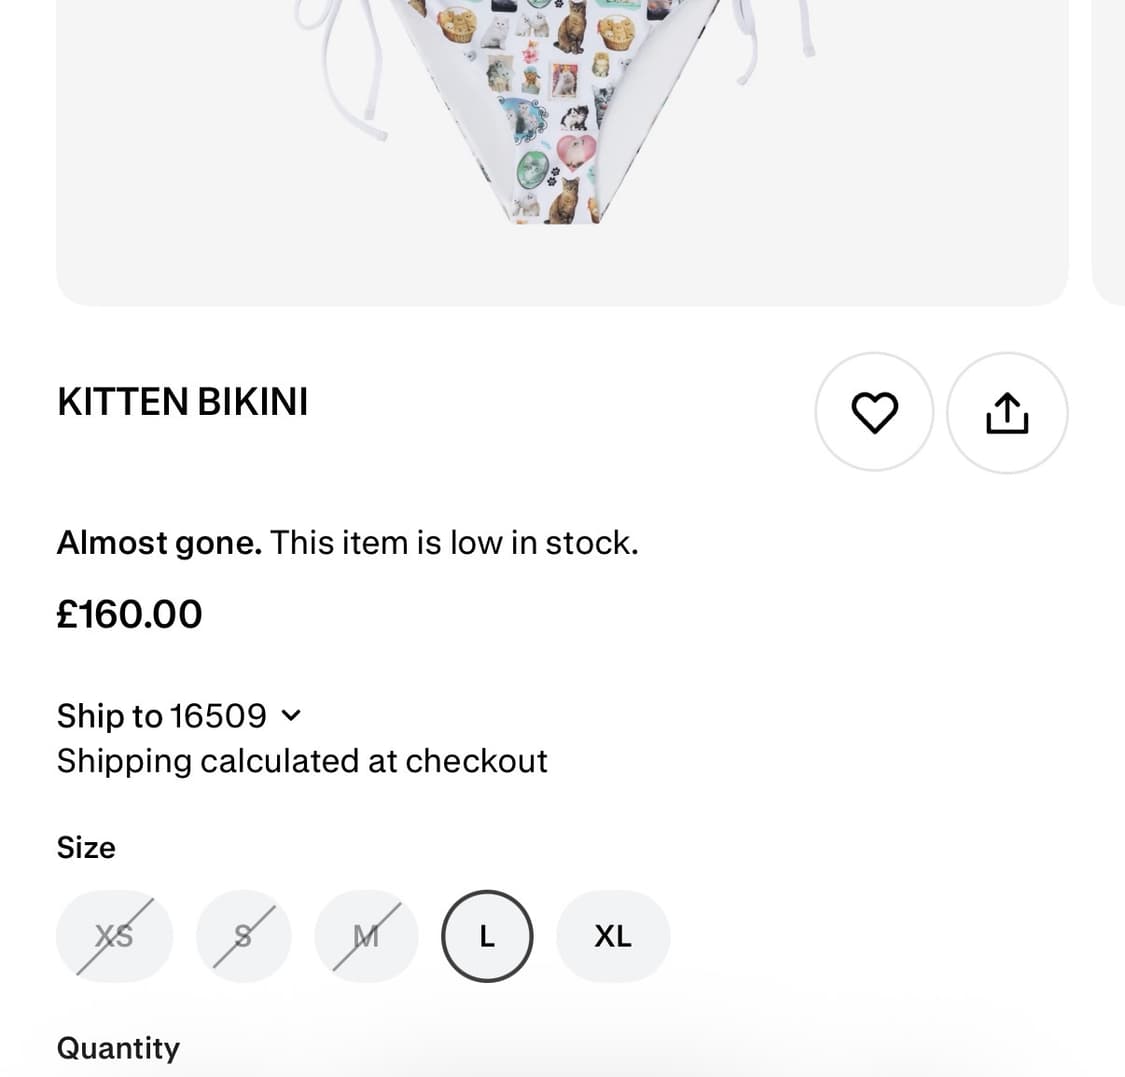Tap "Shipping calculated at checkout" text
Image resolution: width=1125 pixels, height=1077 pixels.
[x=302, y=761]
